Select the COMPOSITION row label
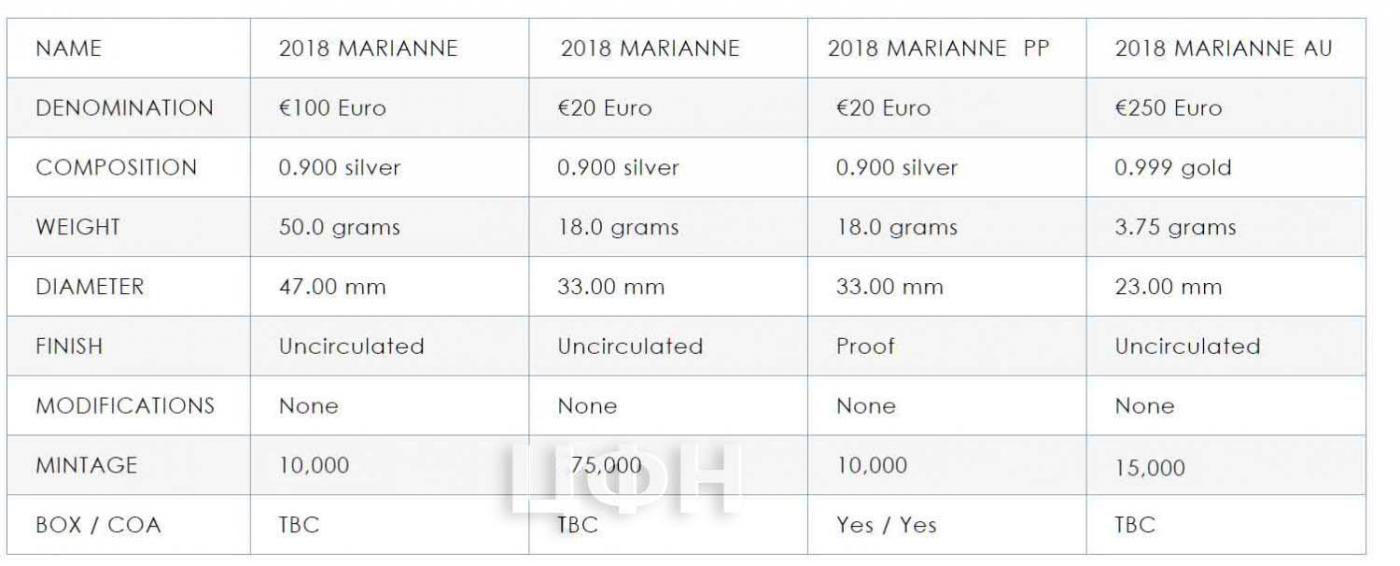The width and height of the screenshot is (1400, 566). click(x=129, y=168)
